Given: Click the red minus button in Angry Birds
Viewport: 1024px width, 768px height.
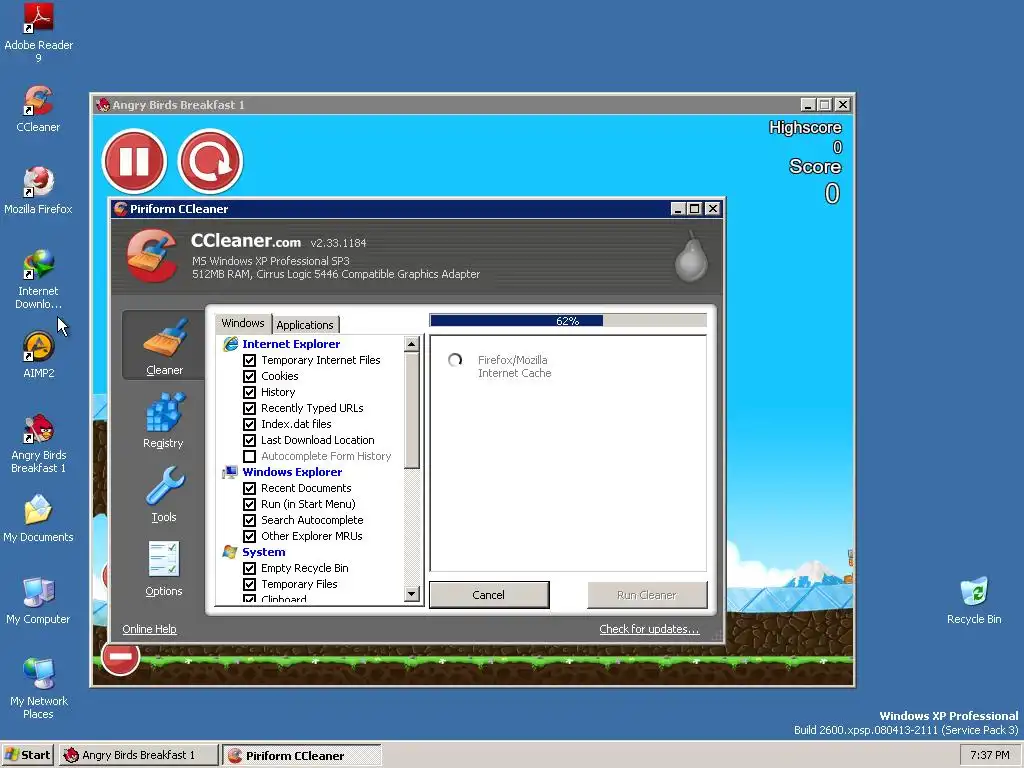Looking at the screenshot, I should click(x=120, y=657).
